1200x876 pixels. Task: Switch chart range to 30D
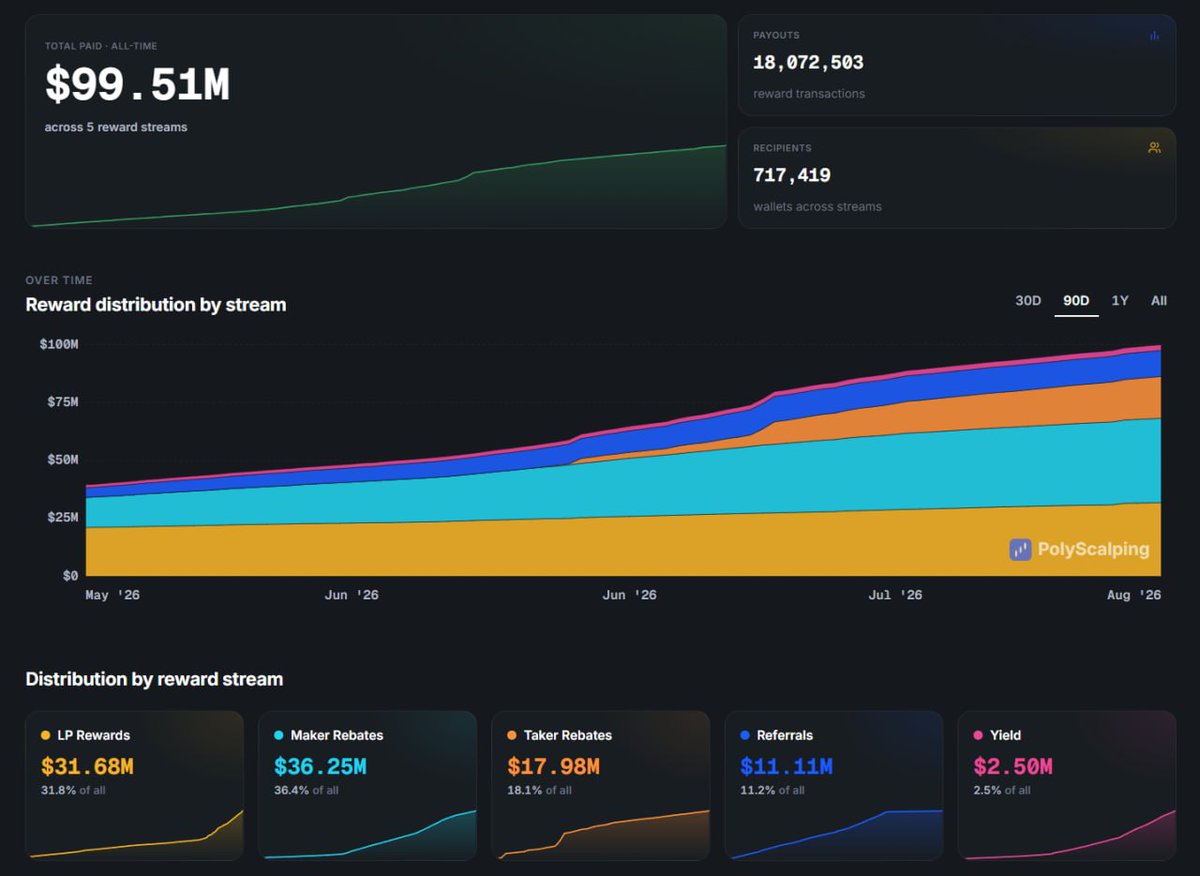tap(1028, 301)
